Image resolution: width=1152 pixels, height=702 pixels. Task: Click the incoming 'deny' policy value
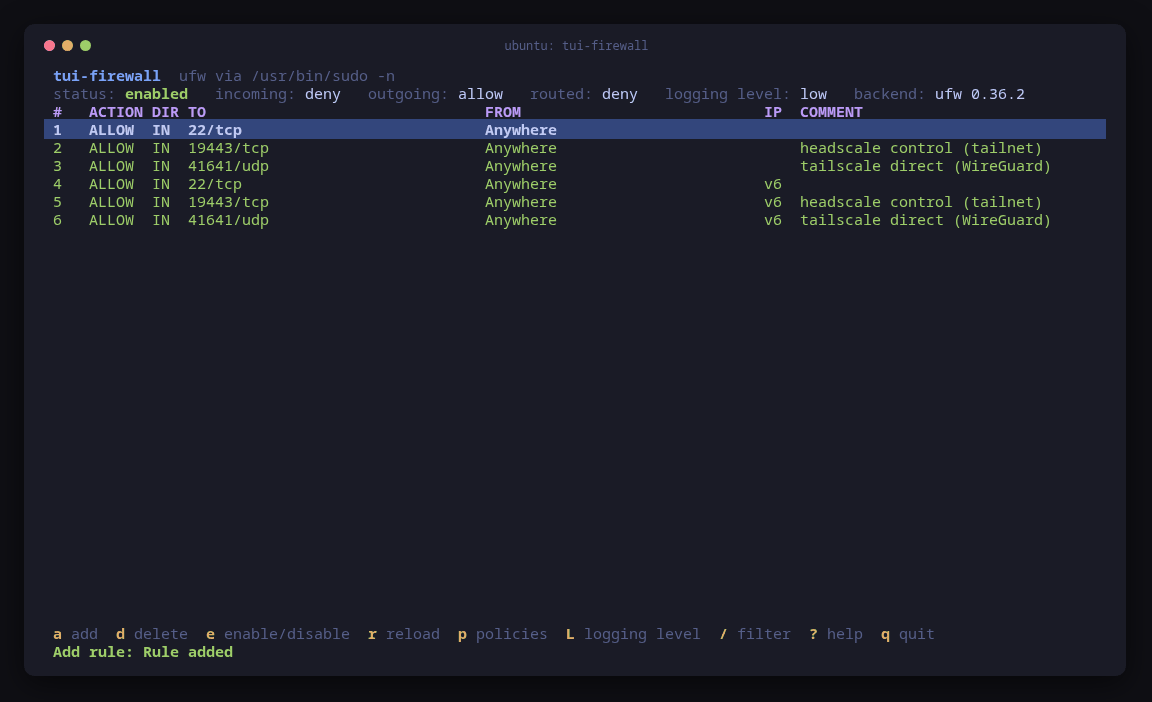pyautogui.click(x=323, y=94)
